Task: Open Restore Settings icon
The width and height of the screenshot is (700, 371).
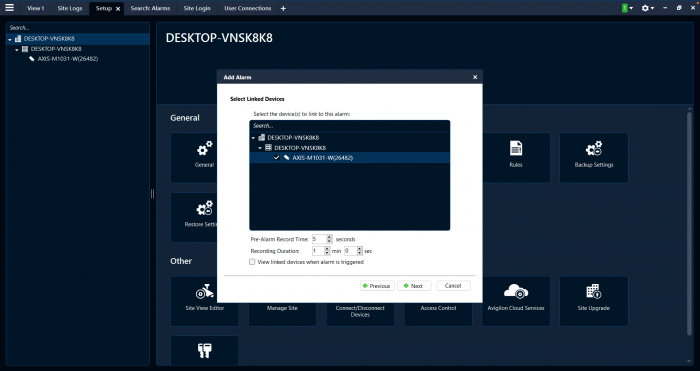Action: pyautogui.click(x=204, y=208)
